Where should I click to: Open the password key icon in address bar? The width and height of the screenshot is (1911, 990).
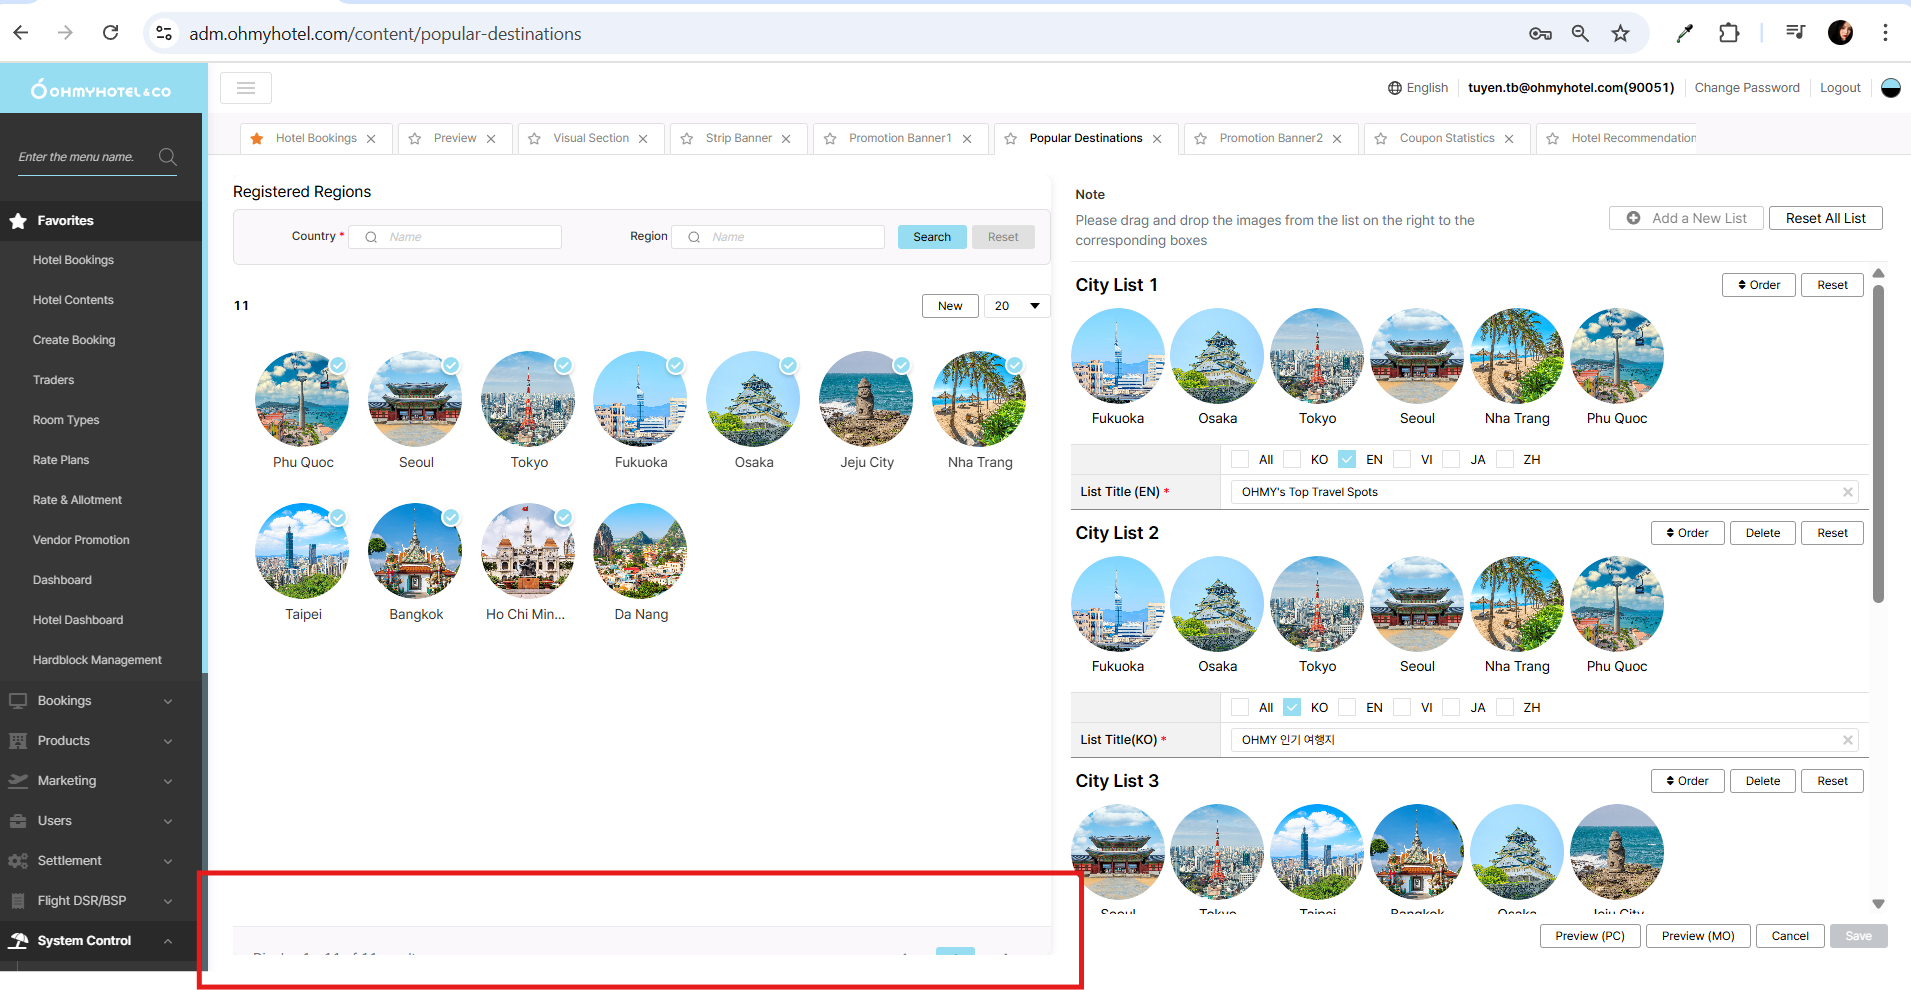pos(1540,33)
